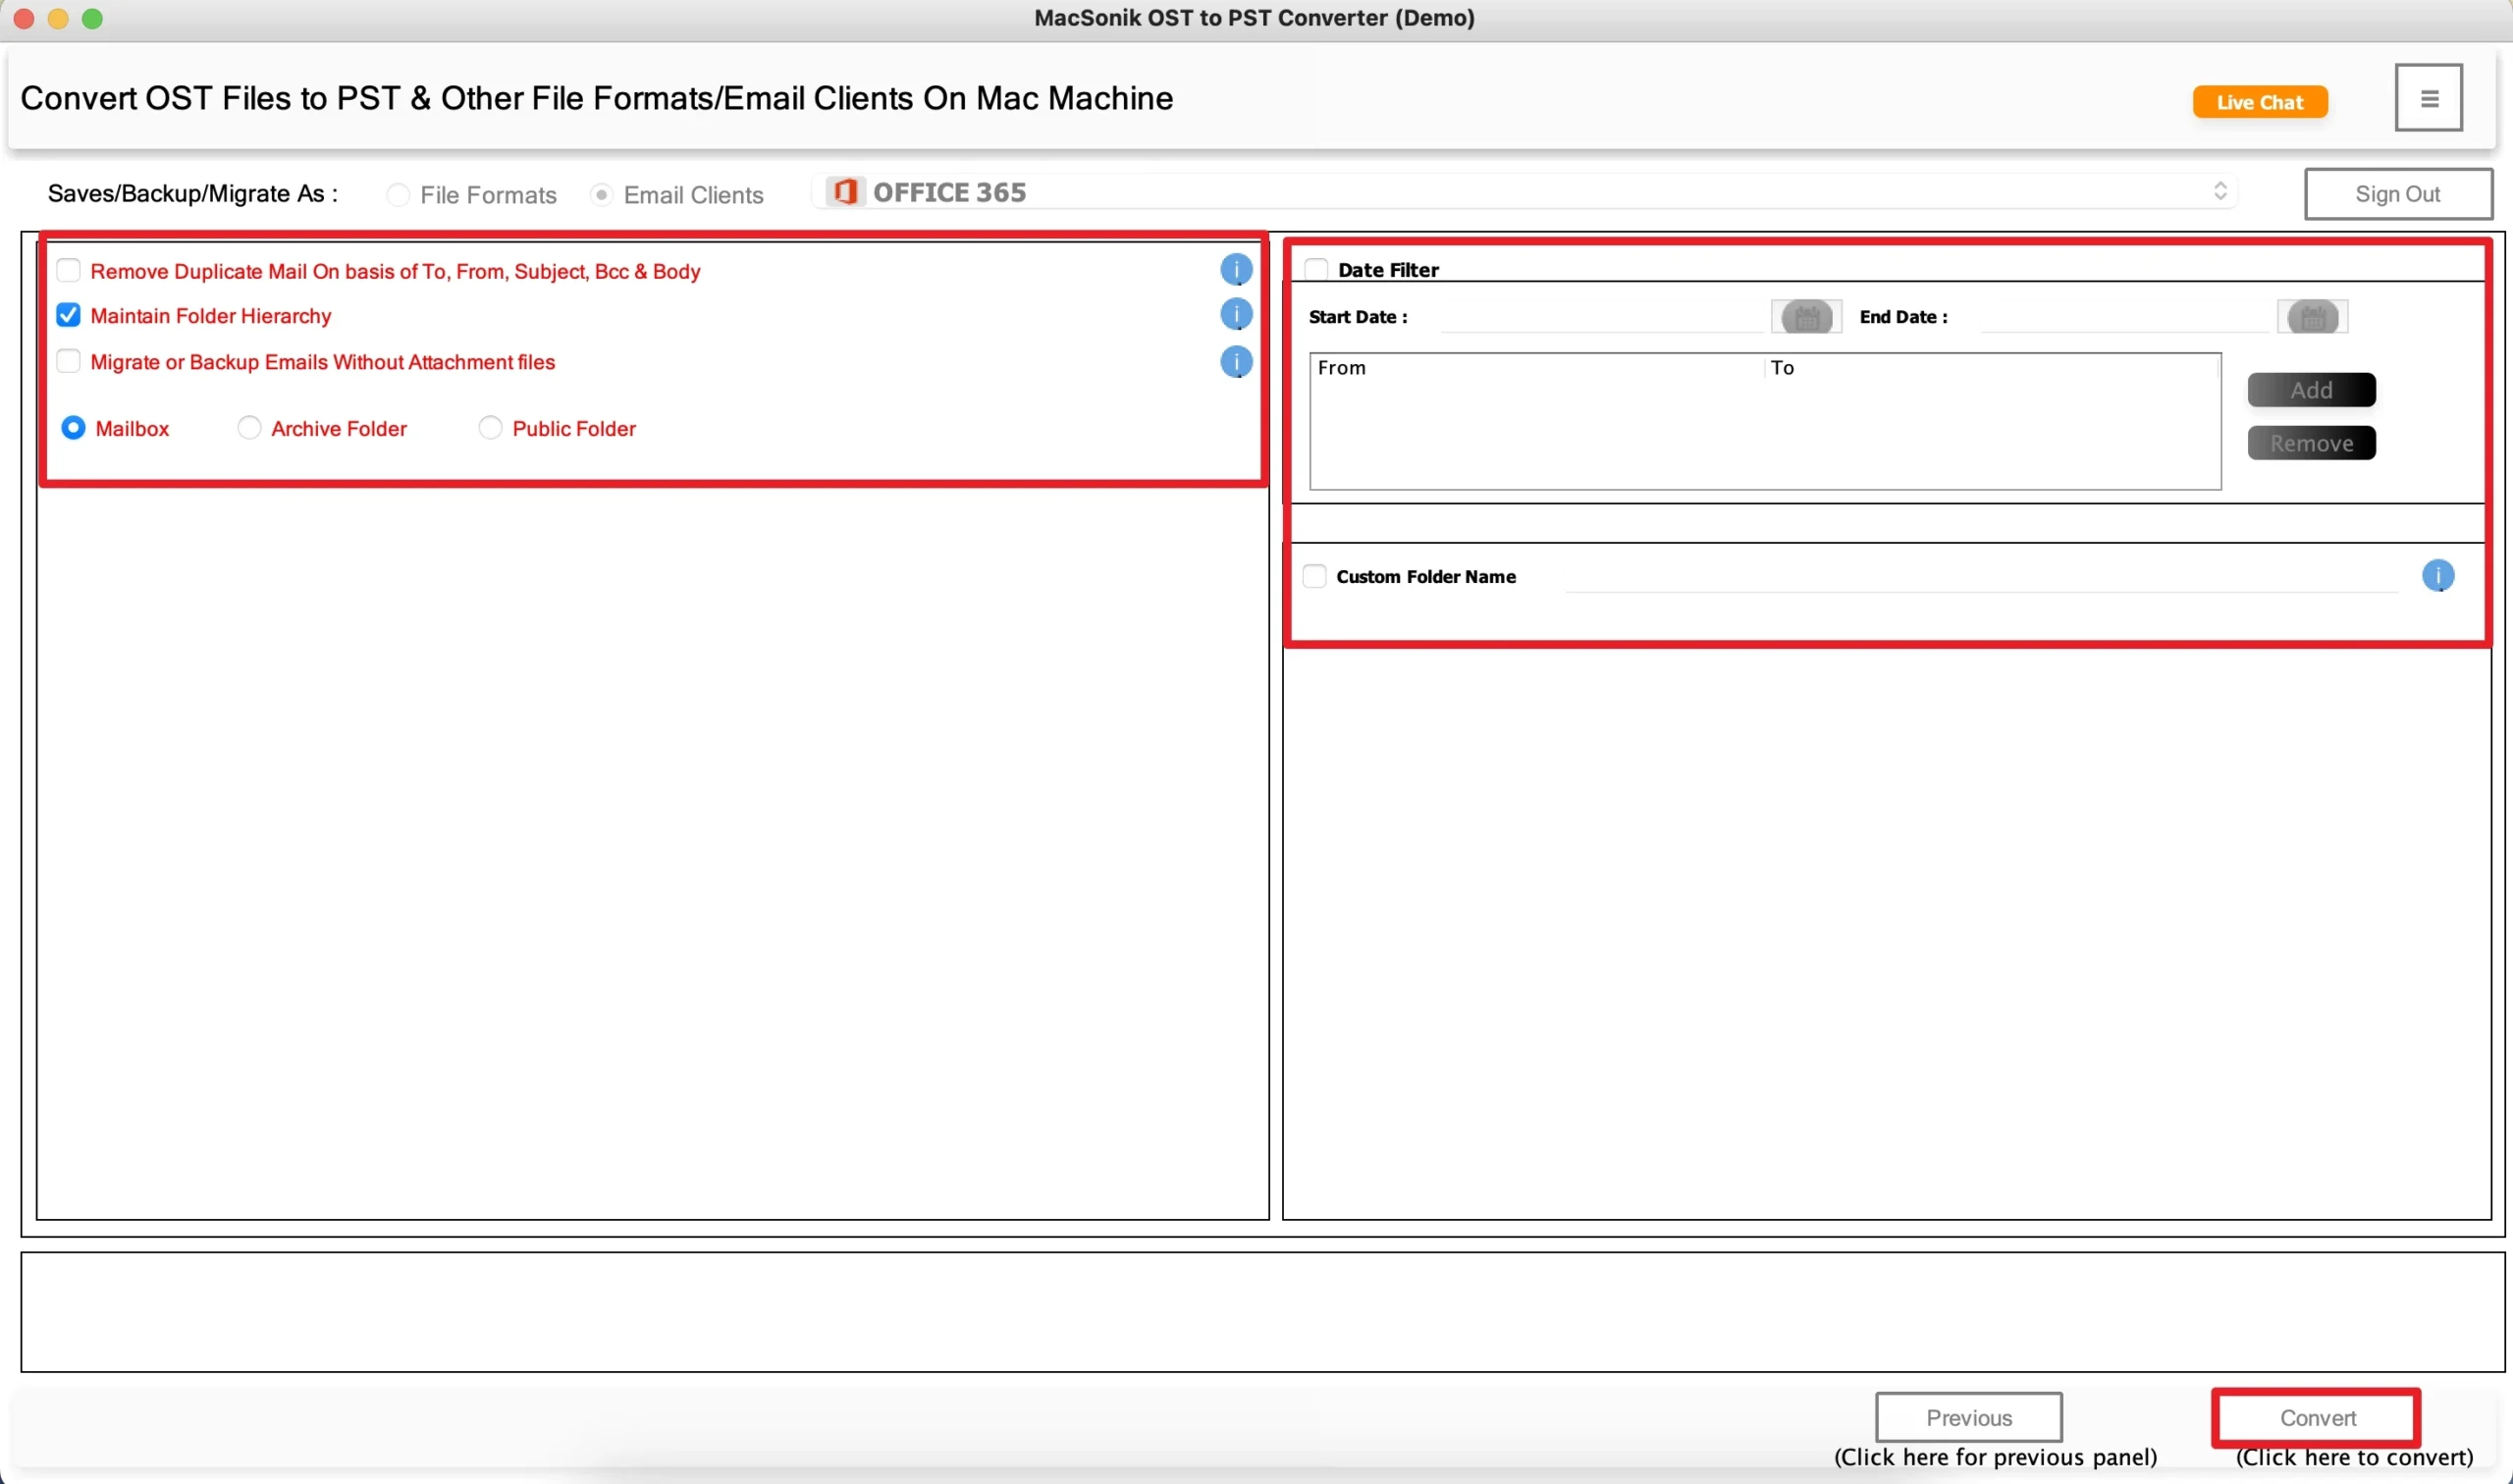Enable the Date Filter checkbox
Viewport: 2513px width, 1484px height.
1316,269
